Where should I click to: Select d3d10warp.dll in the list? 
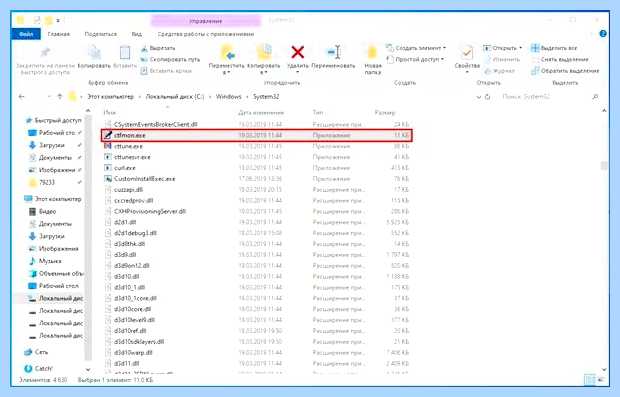(257, 352)
